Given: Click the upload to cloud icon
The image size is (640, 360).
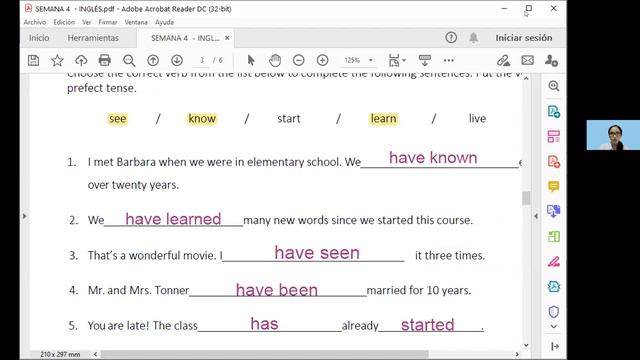Looking at the screenshot, I should pos(81,60).
